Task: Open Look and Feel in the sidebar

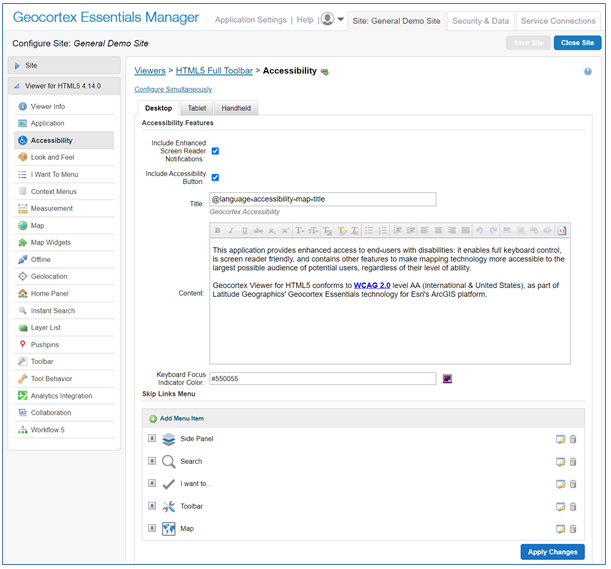Action: pos(64,157)
